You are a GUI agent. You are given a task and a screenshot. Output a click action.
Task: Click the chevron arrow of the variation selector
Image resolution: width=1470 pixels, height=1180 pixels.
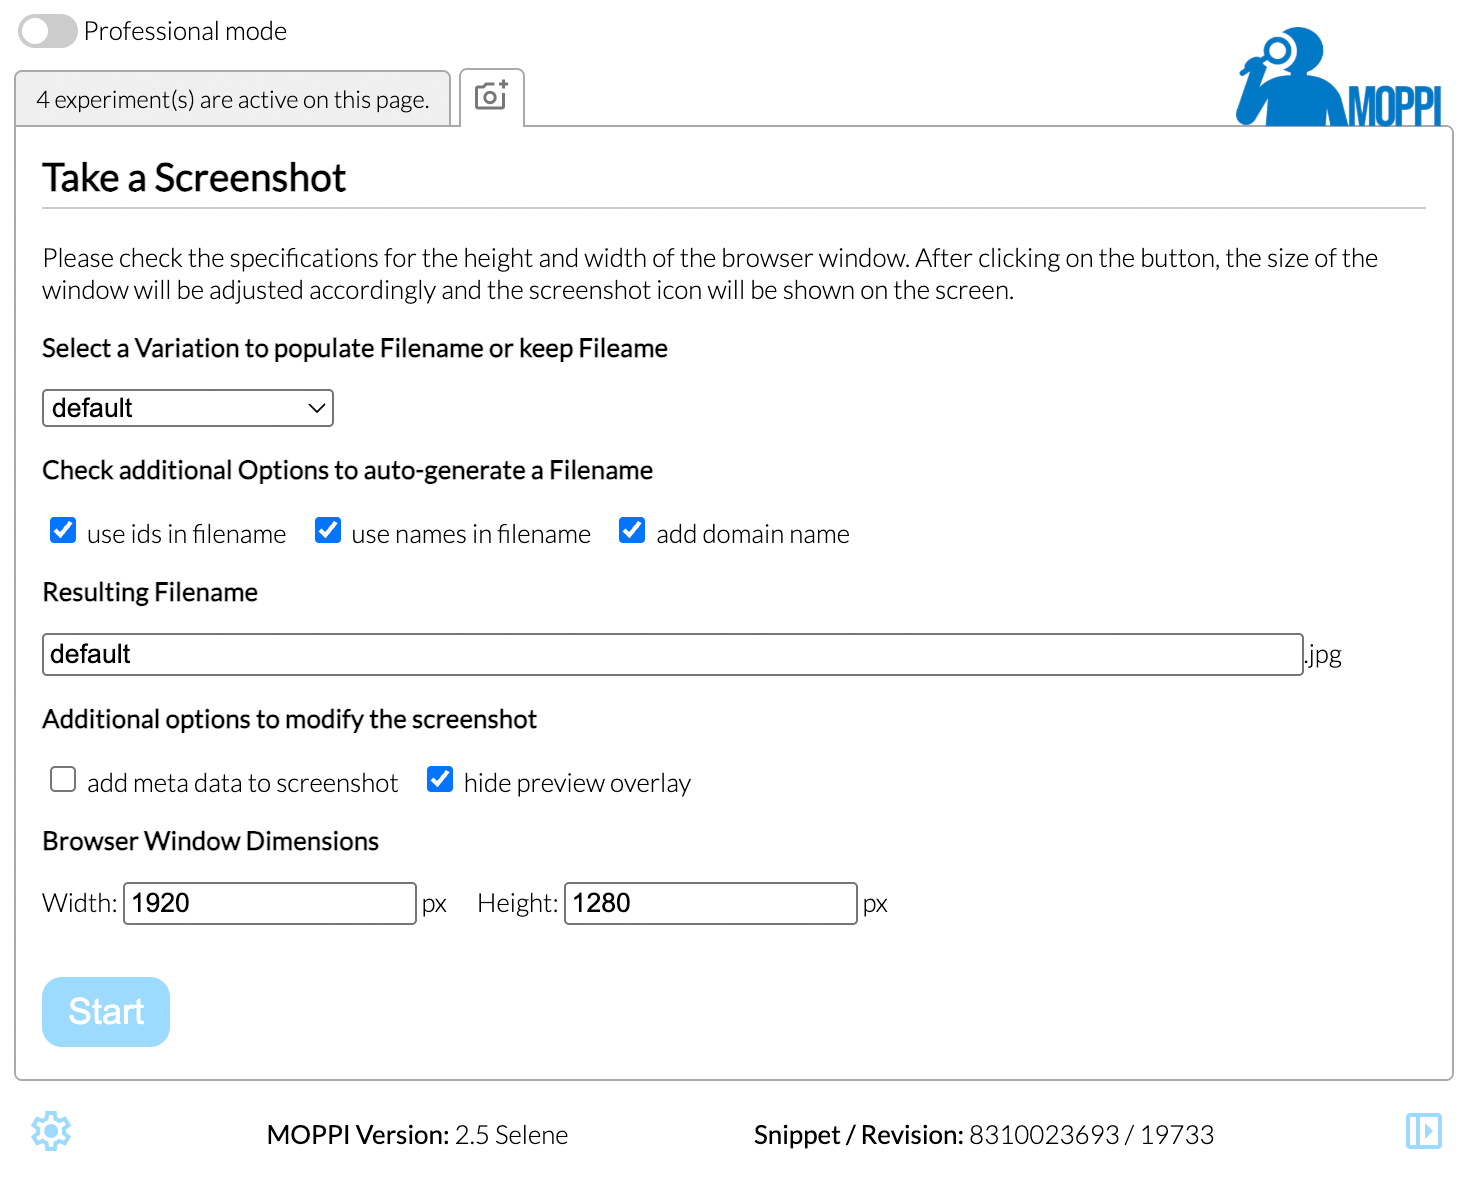click(317, 408)
